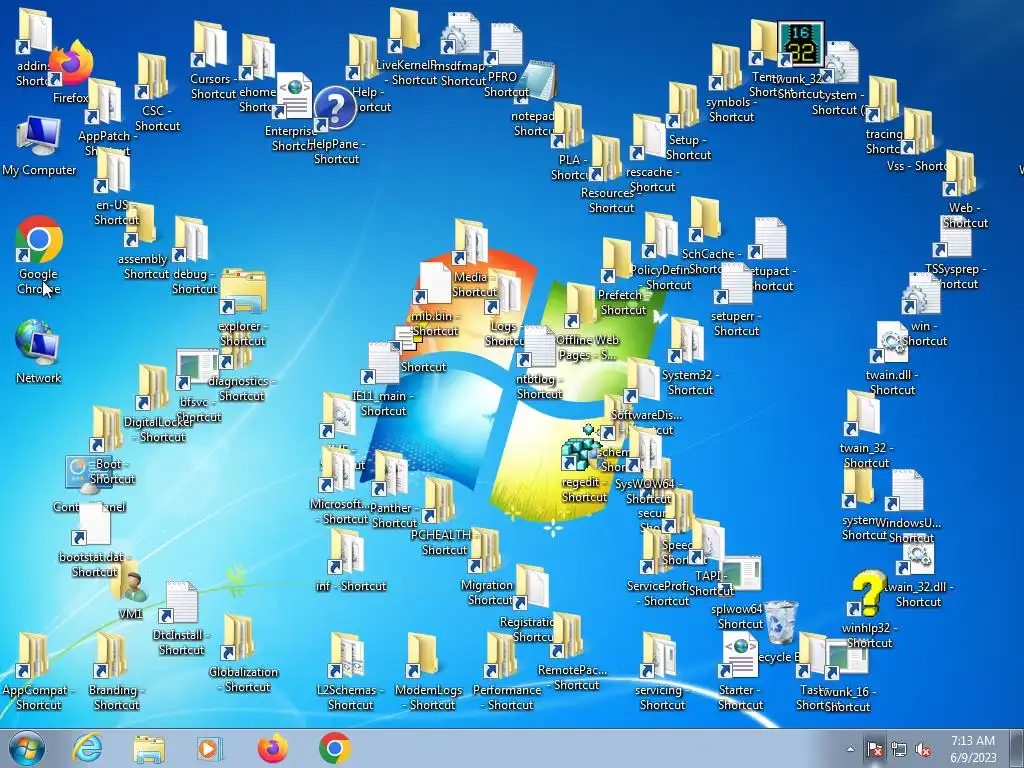Click the muted volume tray icon

tap(923, 750)
